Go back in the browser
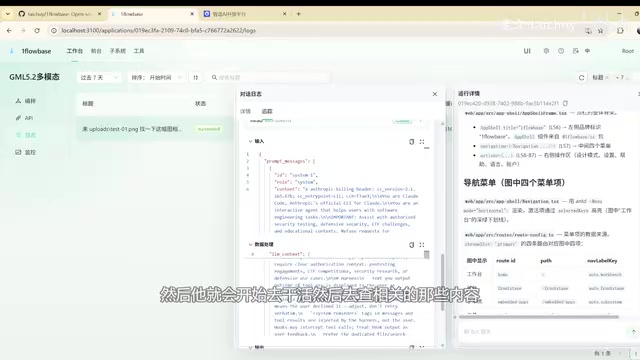This screenshot has height=360, width=640. tap(9, 31)
